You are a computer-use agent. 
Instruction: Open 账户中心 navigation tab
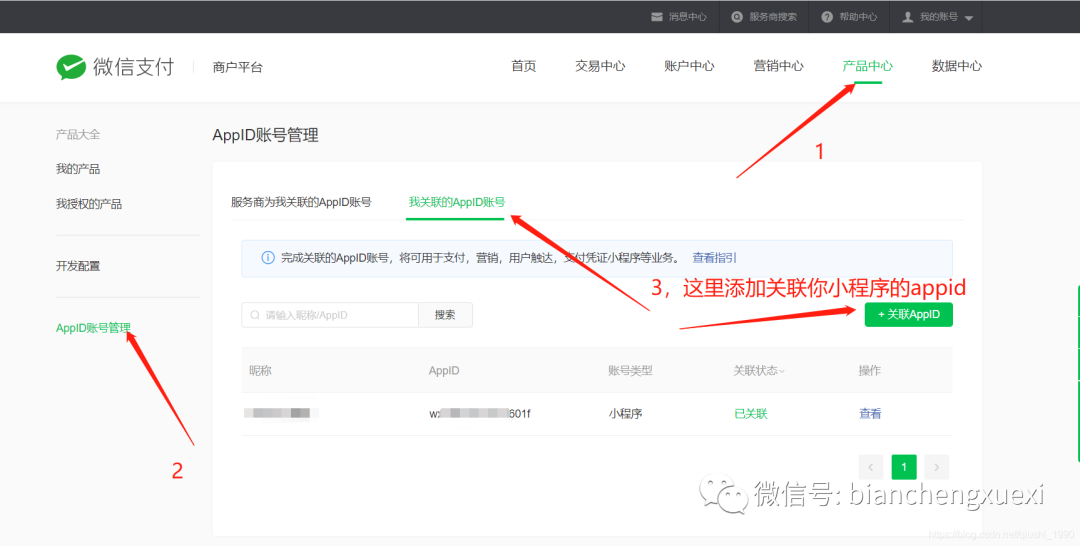point(689,66)
